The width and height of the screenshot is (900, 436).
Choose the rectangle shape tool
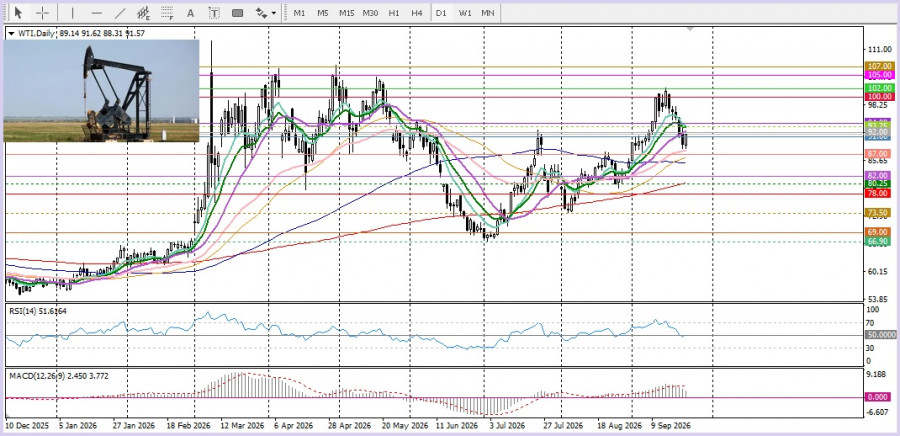coord(238,13)
